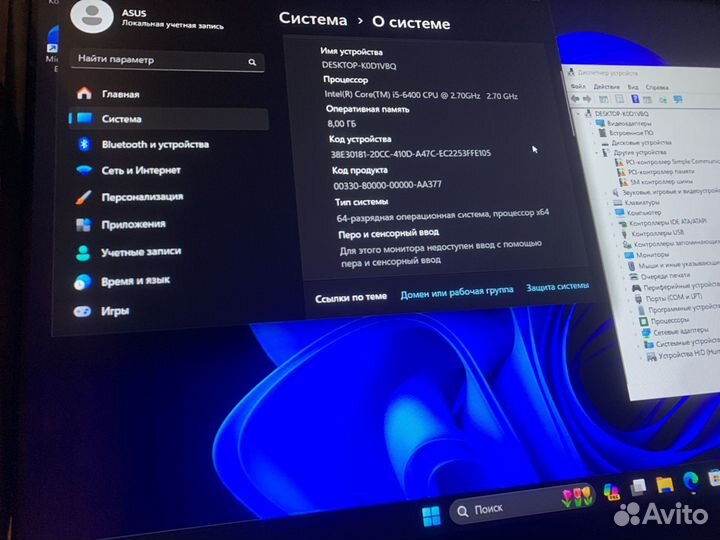Click the Bluetooth icon in sidebar
This screenshot has width=720, height=540.
click(84, 144)
